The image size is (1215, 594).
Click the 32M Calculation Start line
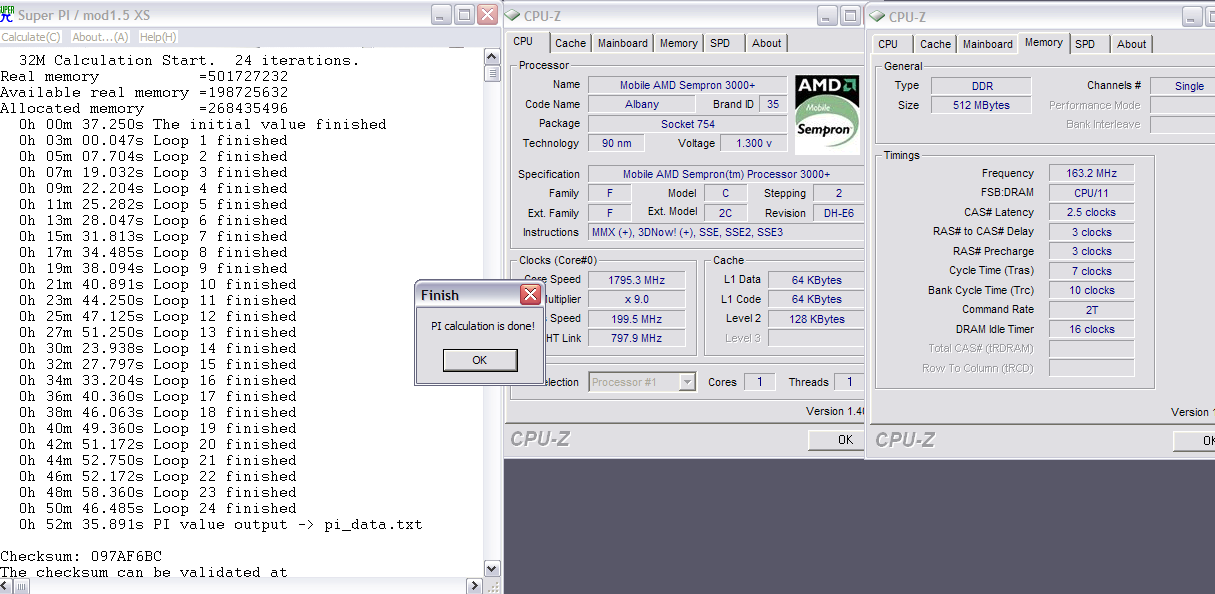coord(189,60)
